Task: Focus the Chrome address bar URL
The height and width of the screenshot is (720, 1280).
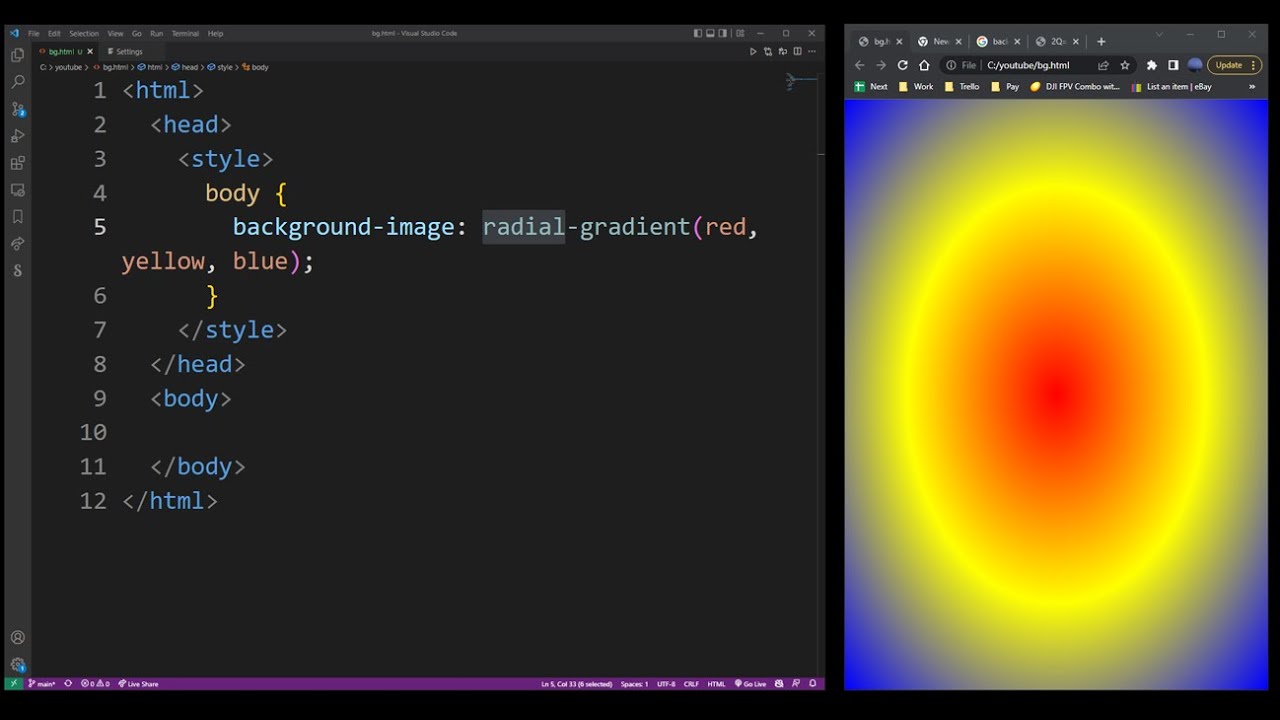Action: (x=1028, y=65)
